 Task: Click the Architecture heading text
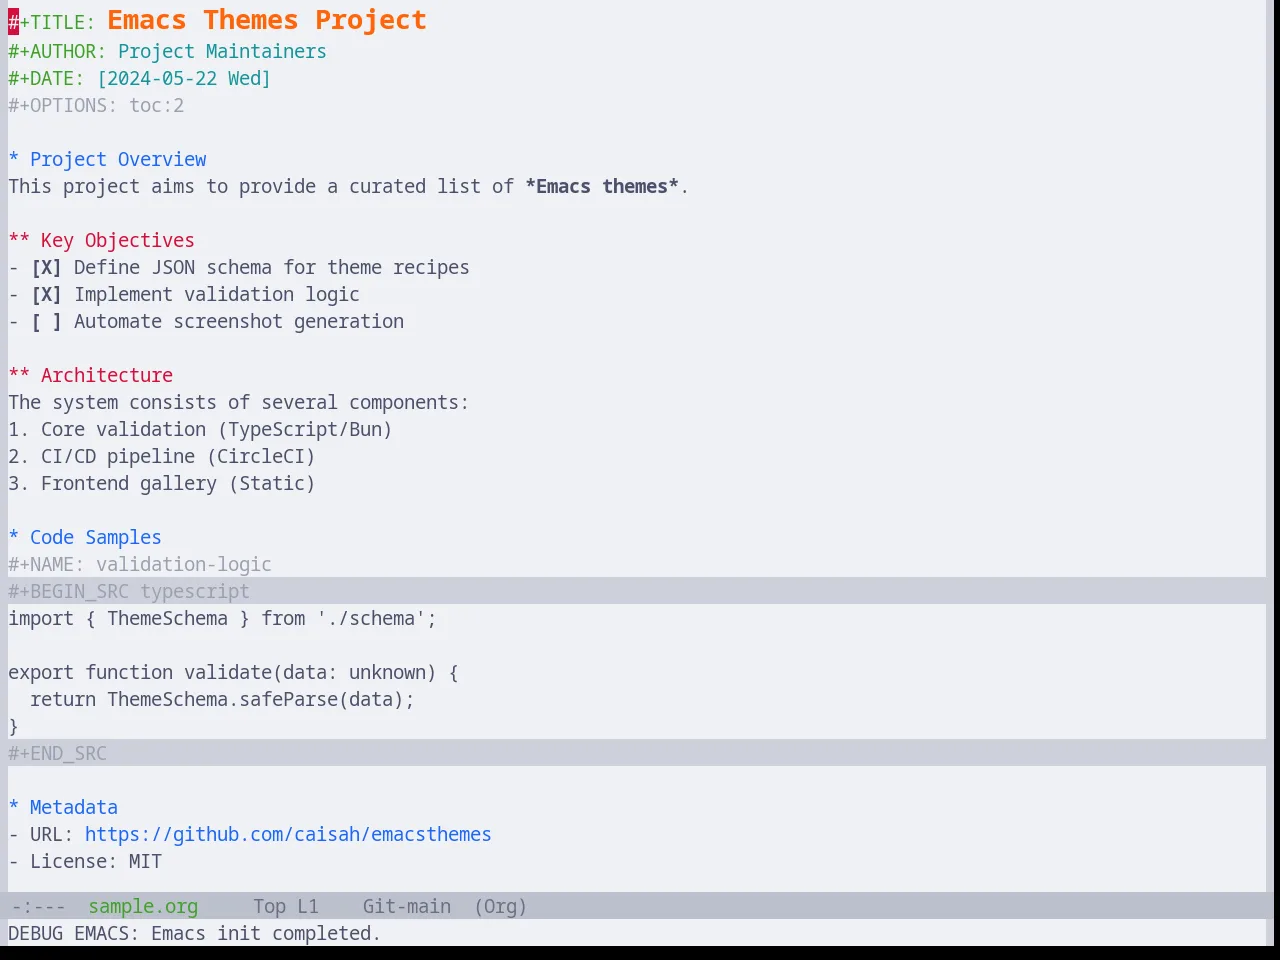(x=107, y=376)
